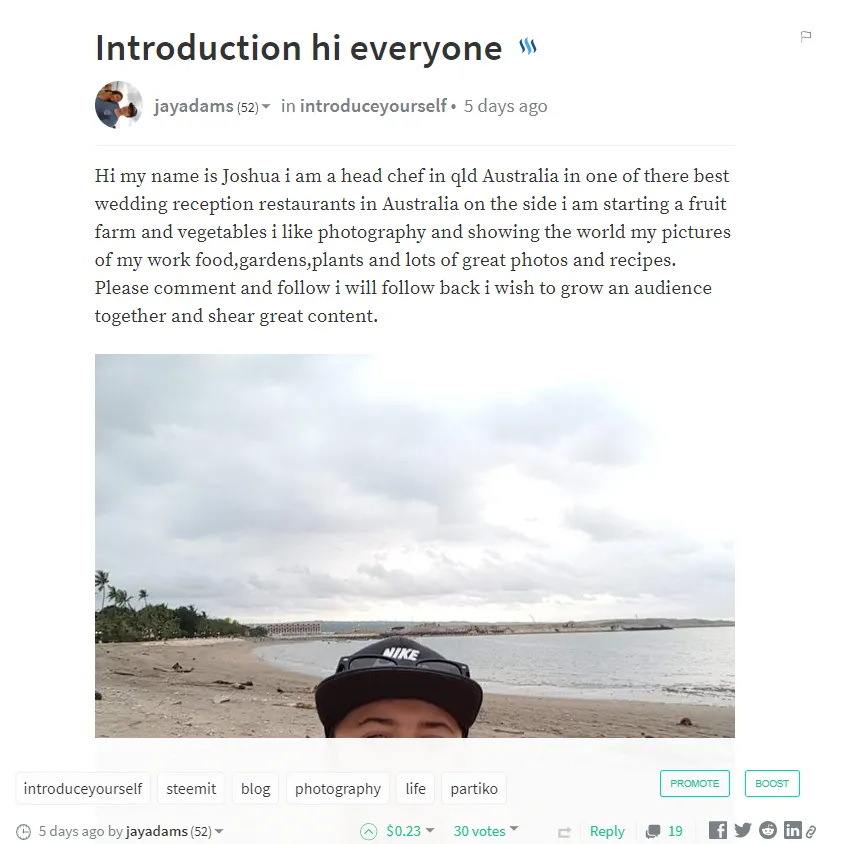
Task: Share the post on Twitter
Action: point(743,830)
